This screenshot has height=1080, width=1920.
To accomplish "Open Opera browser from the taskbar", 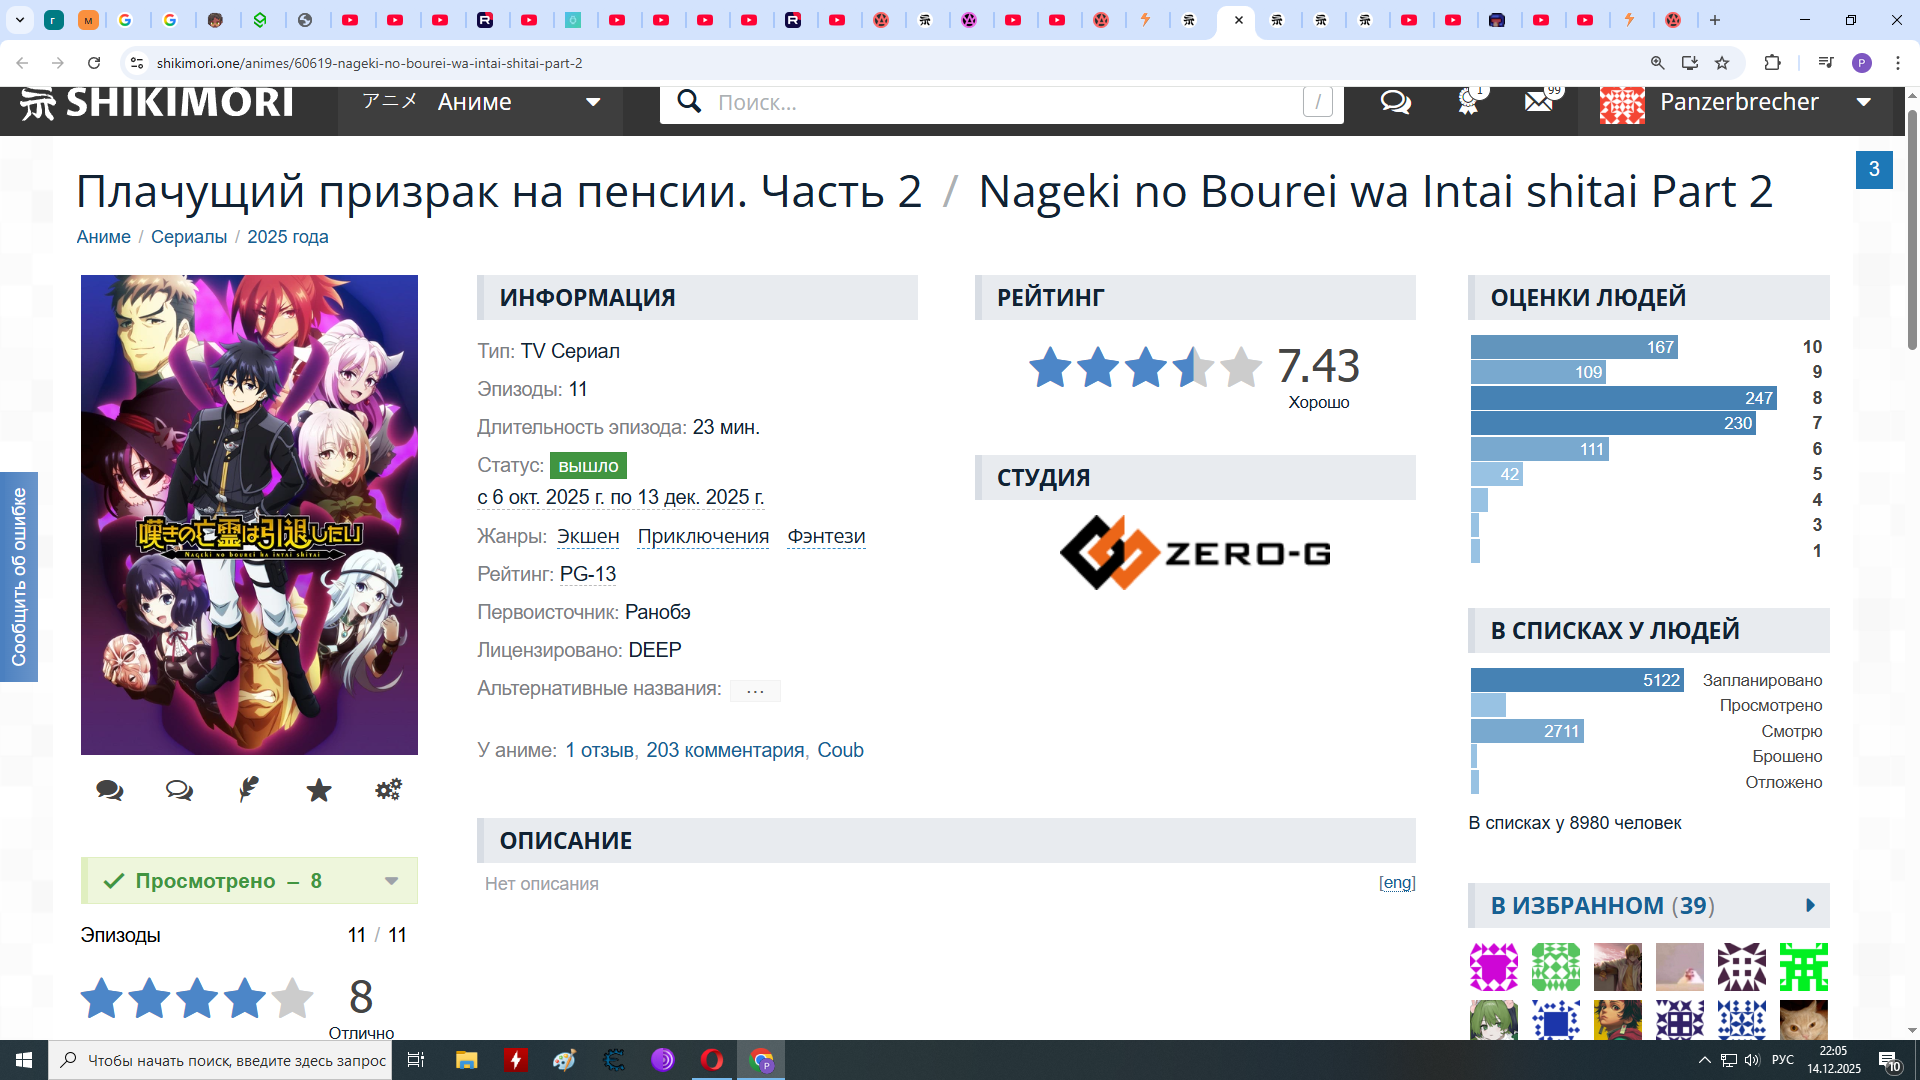I will tap(712, 1060).
